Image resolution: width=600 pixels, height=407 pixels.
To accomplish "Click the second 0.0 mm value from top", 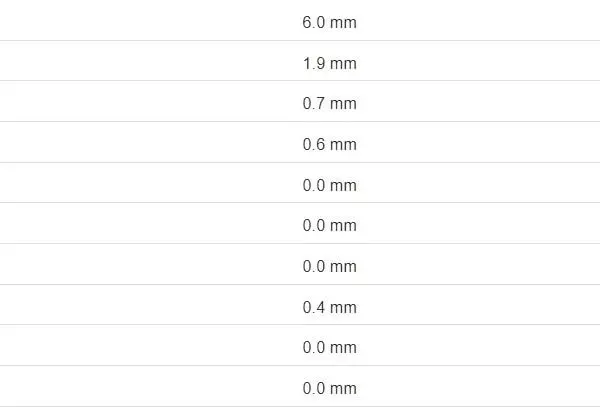I will click(329, 226).
